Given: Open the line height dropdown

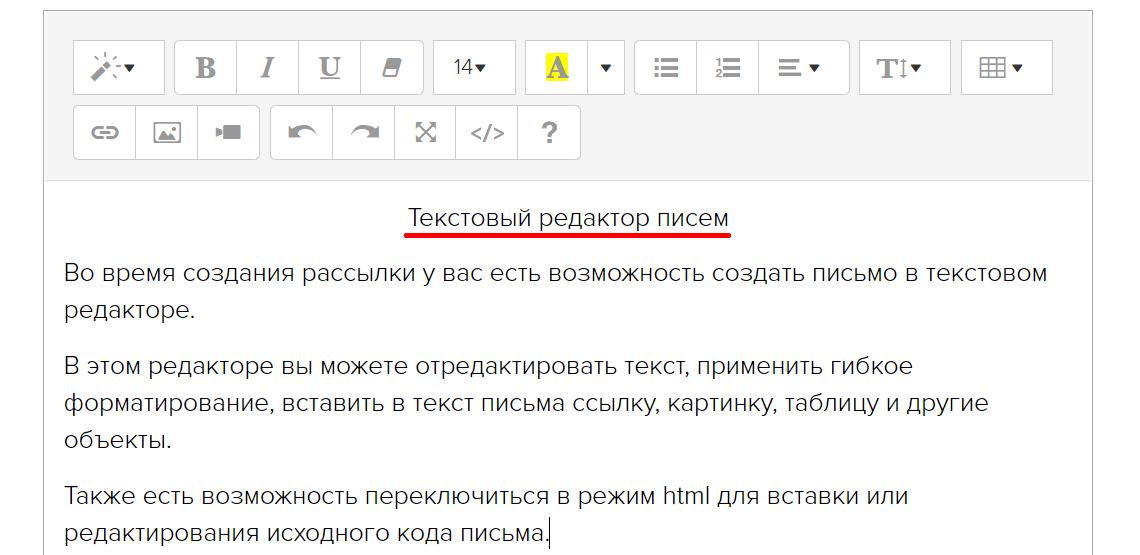Looking at the screenshot, I should coord(904,68).
